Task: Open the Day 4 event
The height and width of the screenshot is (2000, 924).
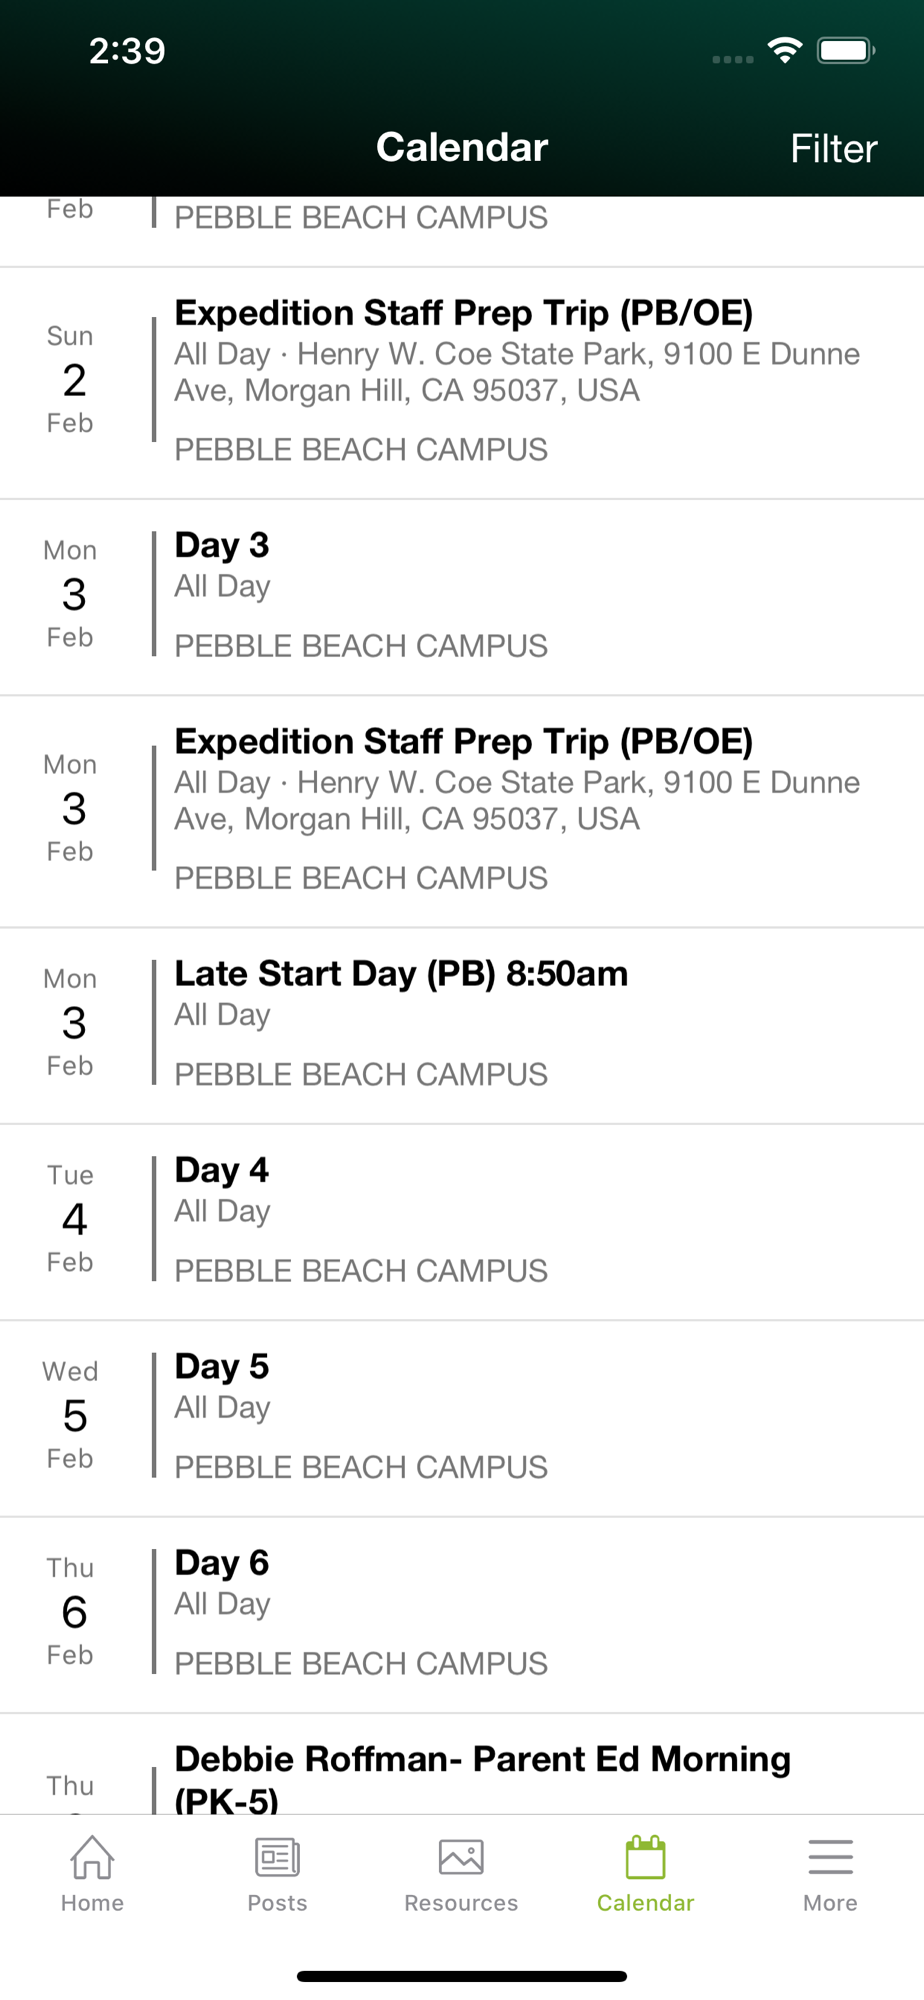Action: [222, 1171]
